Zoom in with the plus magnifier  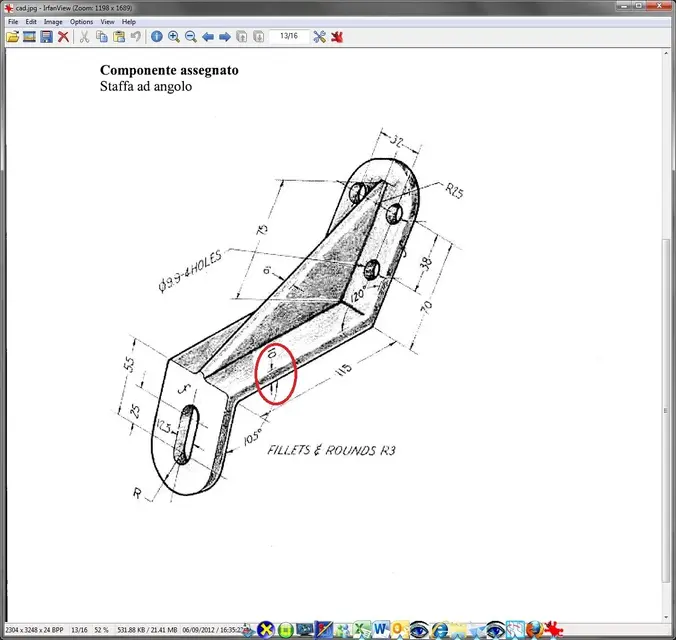pos(174,37)
